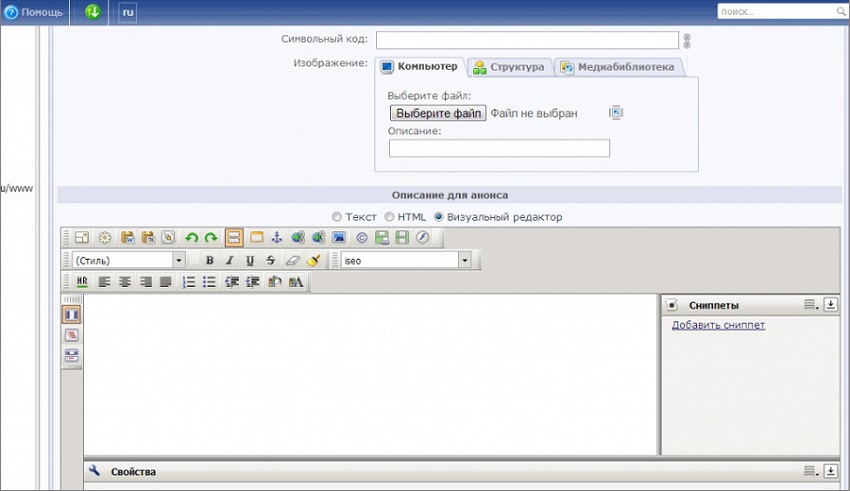Open editor settings gear icon
The width and height of the screenshot is (850, 491).
coord(105,237)
